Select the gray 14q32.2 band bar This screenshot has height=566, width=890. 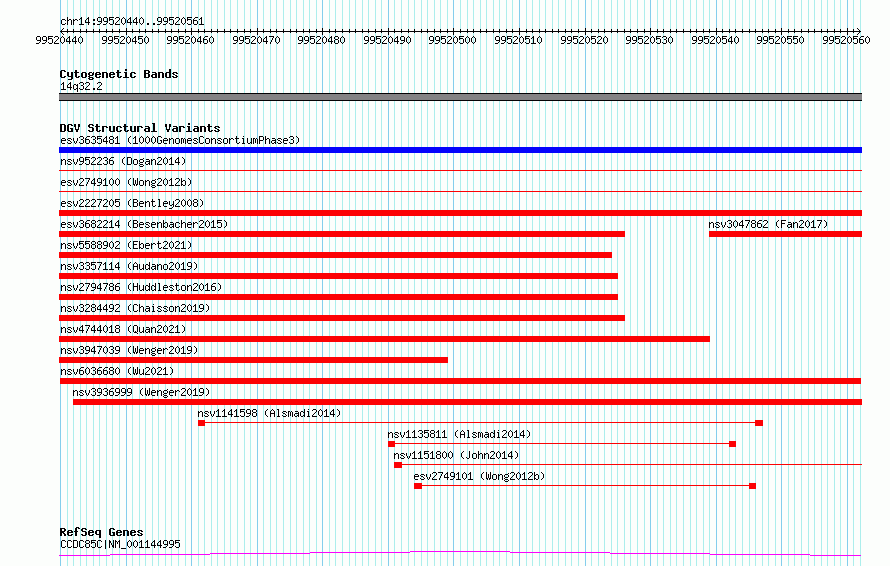pyautogui.click(x=460, y=97)
